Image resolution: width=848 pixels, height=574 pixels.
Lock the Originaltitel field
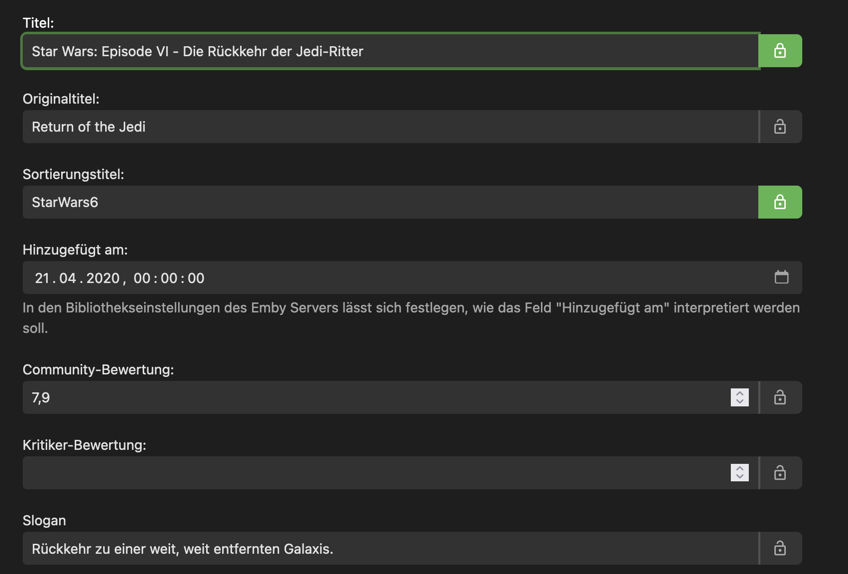click(780, 127)
